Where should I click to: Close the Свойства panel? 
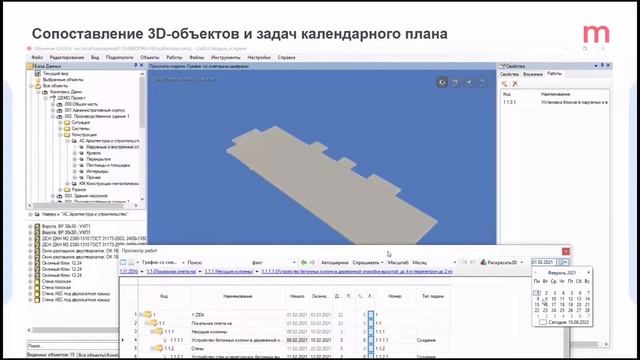[x=608, y=65]
